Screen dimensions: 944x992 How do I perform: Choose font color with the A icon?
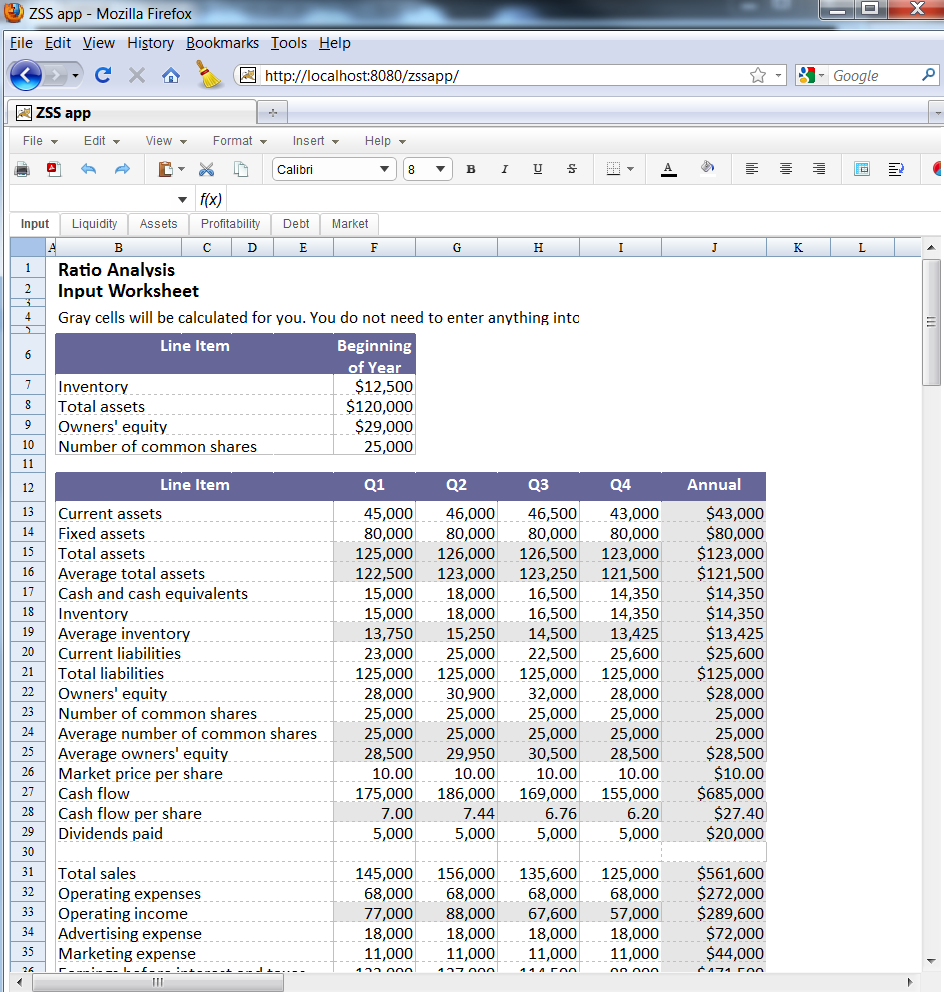pyautogui.click(x=669, y=169)
